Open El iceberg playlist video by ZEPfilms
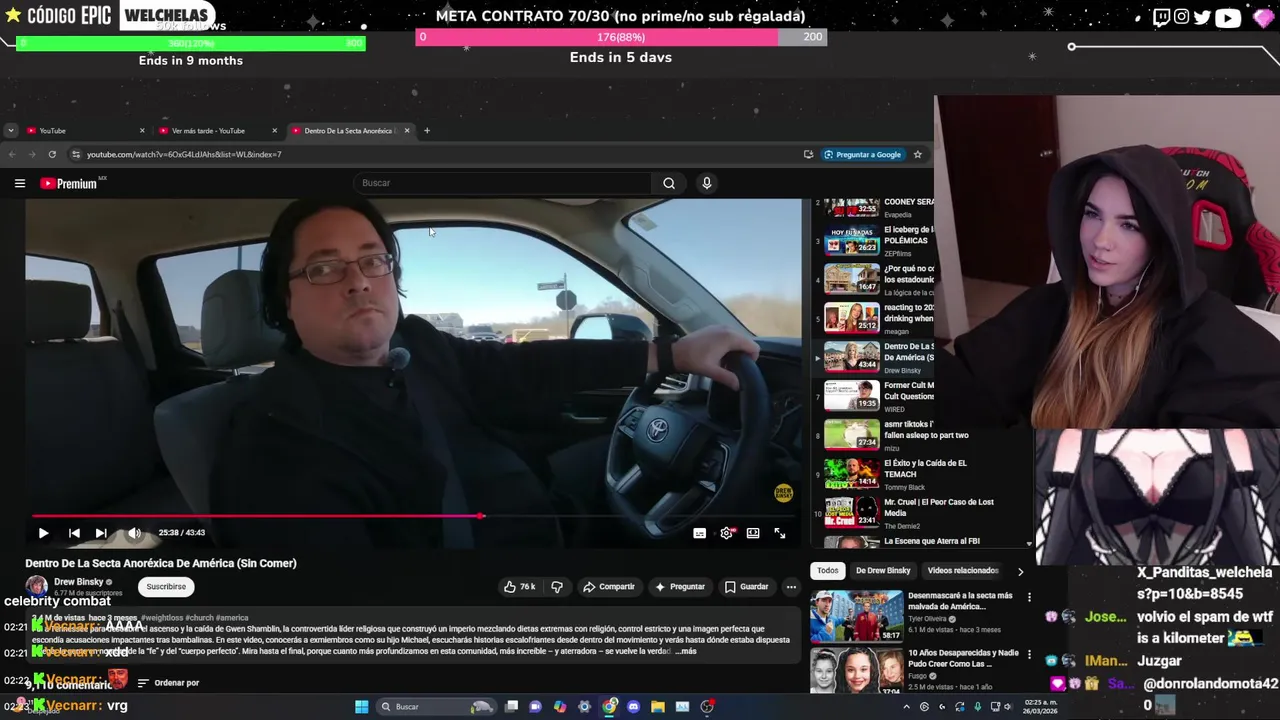The image size is (1280, 720). click(876, 241)
